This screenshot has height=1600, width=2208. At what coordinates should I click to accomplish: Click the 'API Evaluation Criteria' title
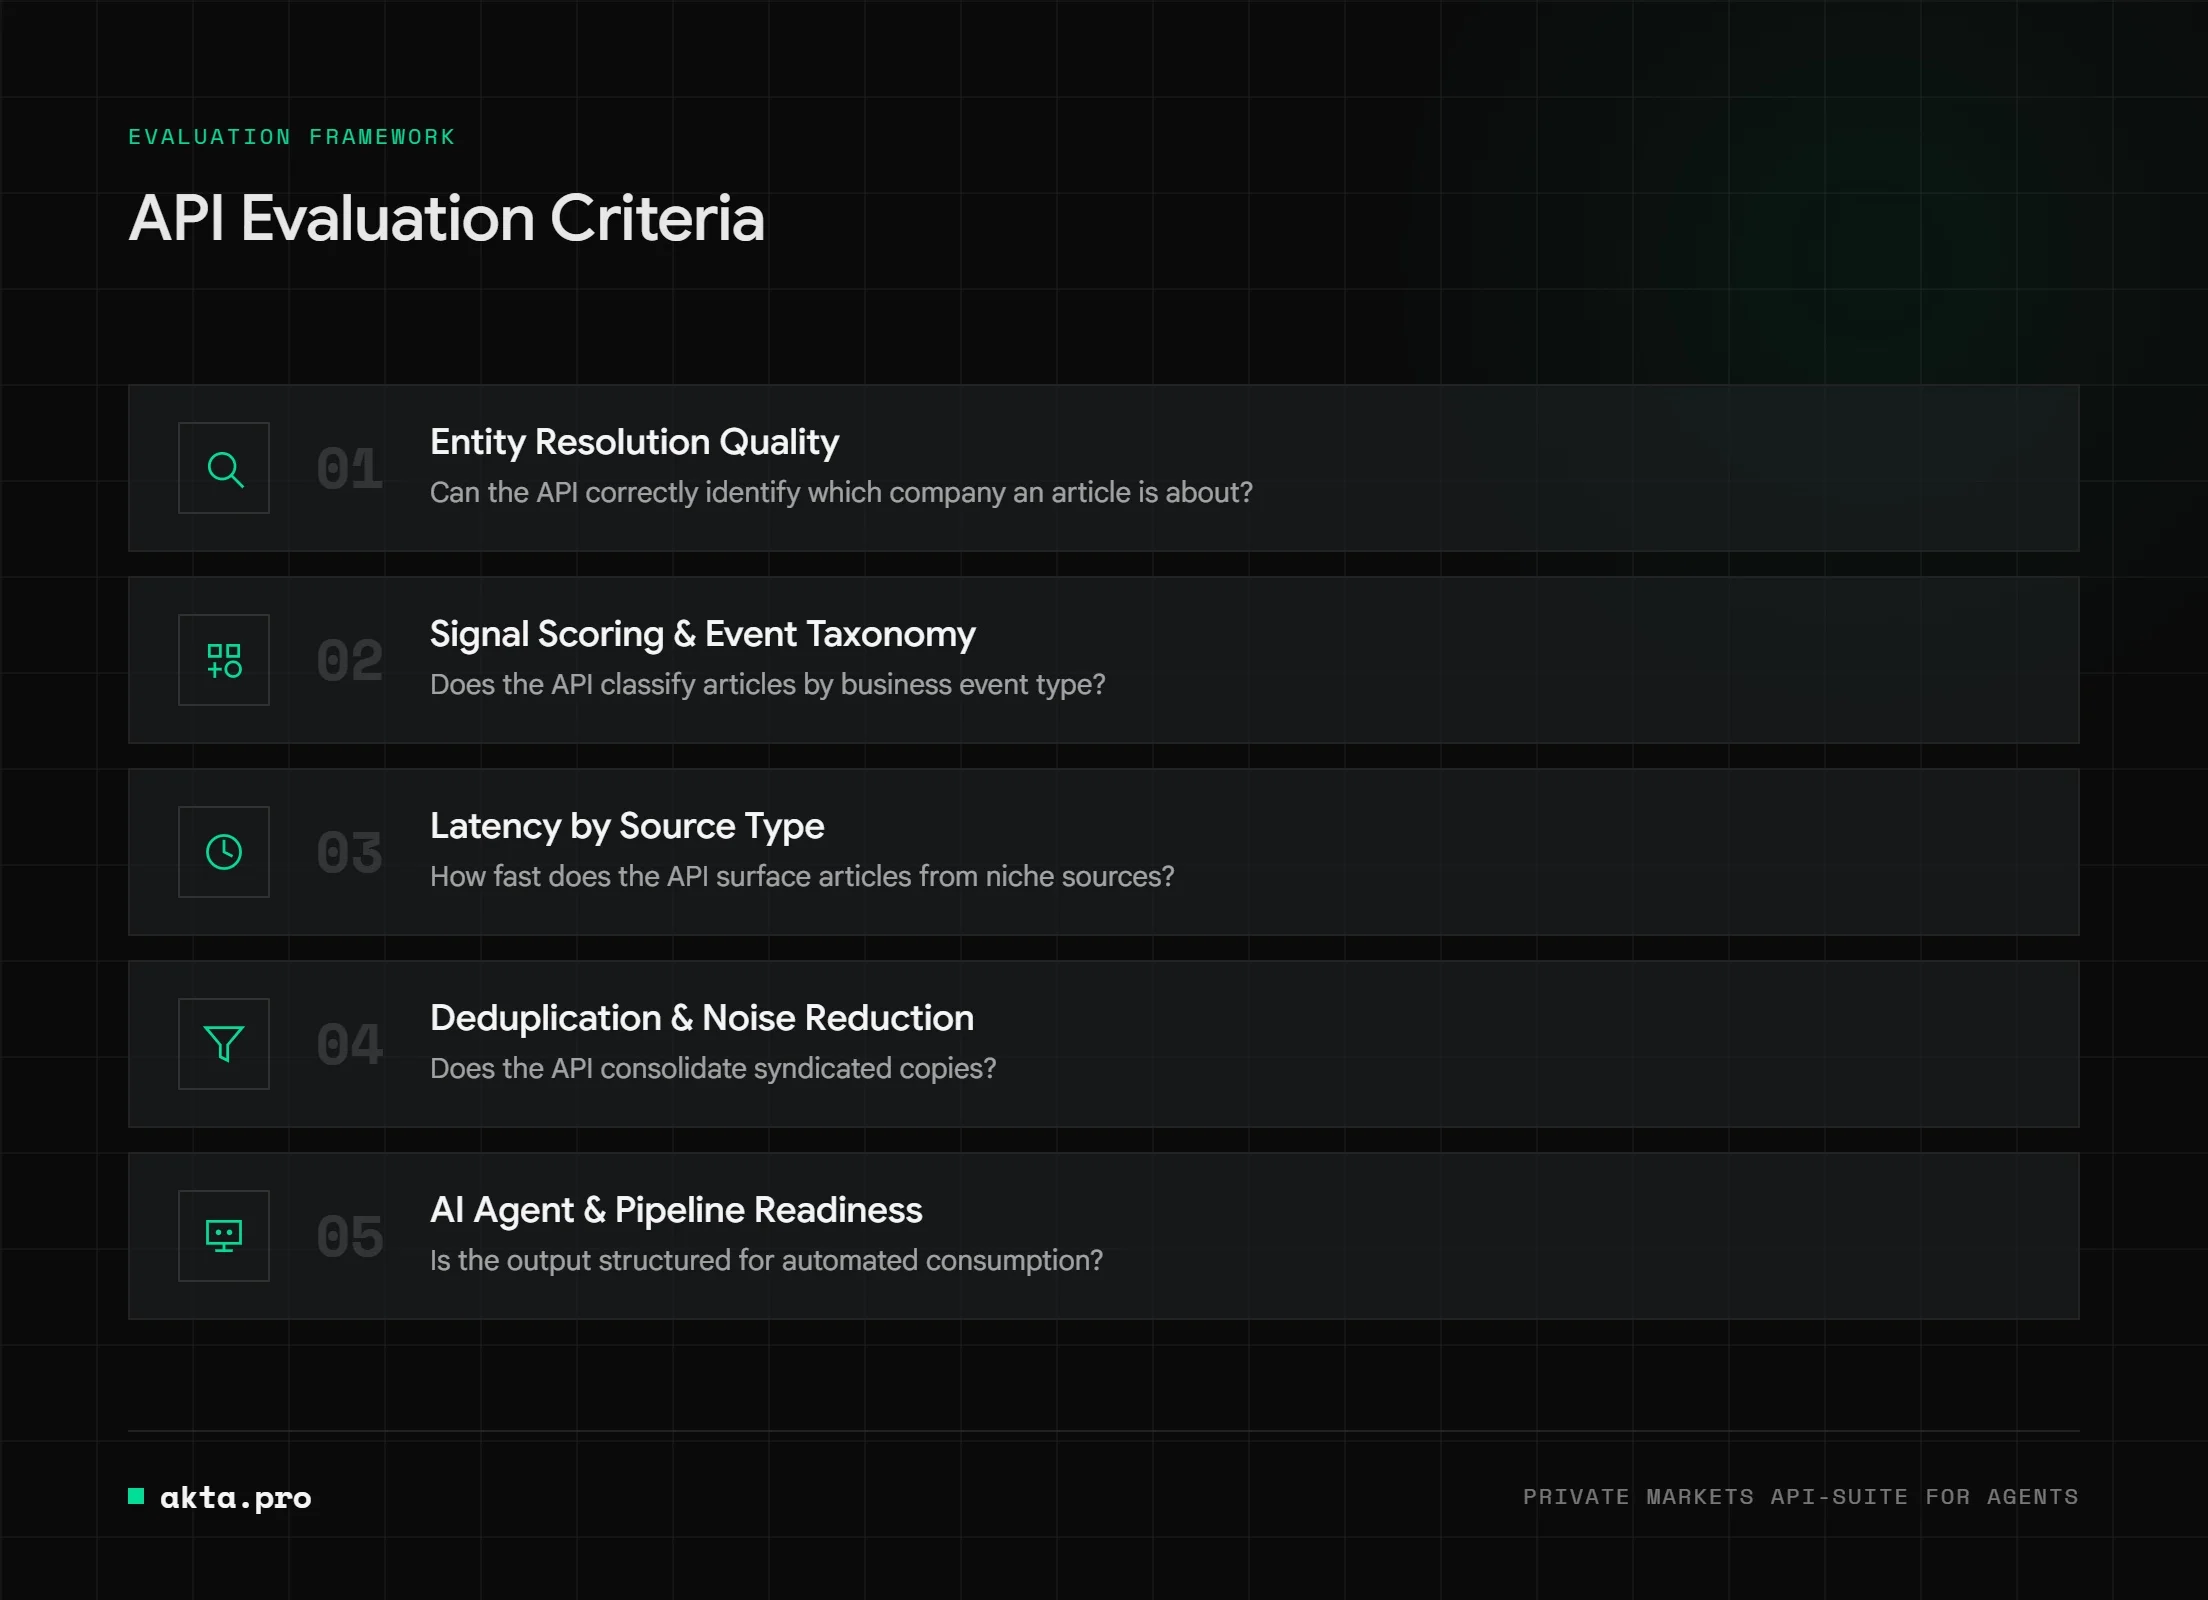(447, 219)
